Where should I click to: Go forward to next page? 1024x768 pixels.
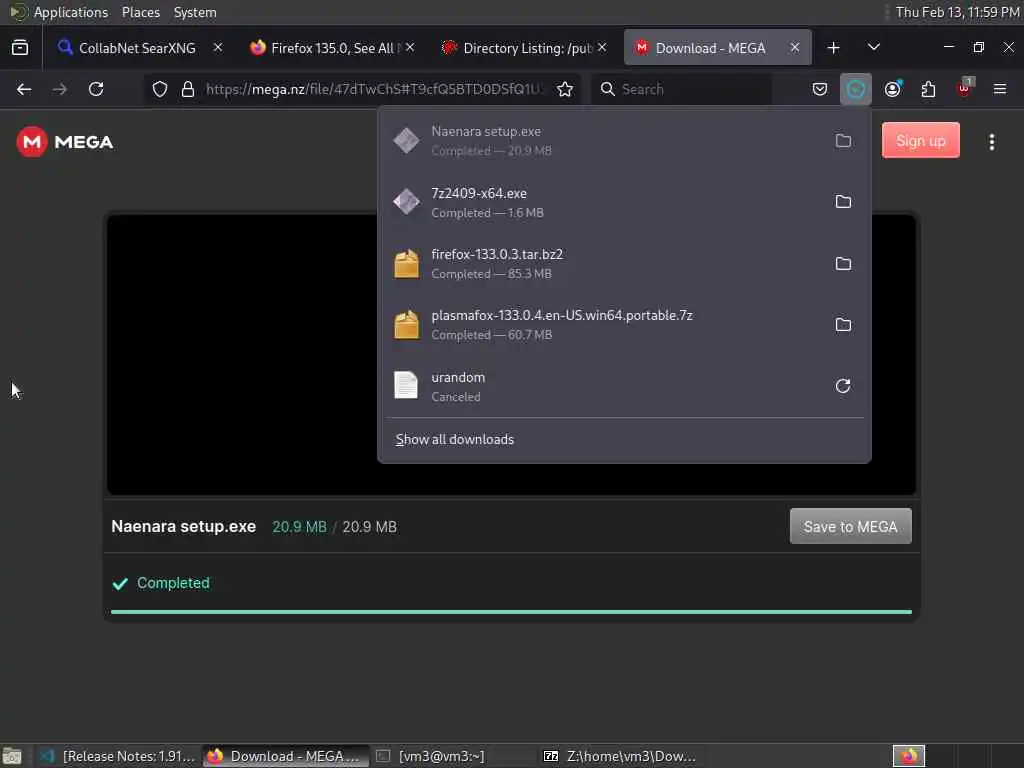pos(59,89)
